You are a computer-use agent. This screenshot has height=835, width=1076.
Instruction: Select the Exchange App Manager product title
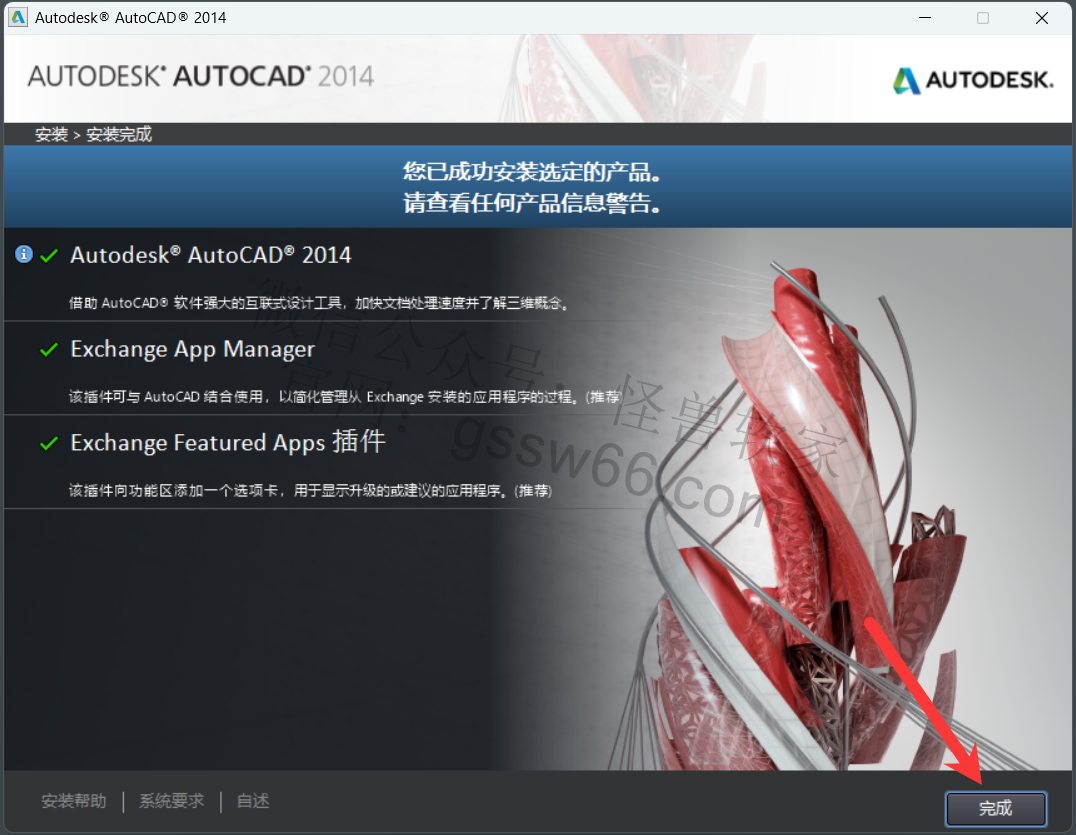click(x=192, y=349)
